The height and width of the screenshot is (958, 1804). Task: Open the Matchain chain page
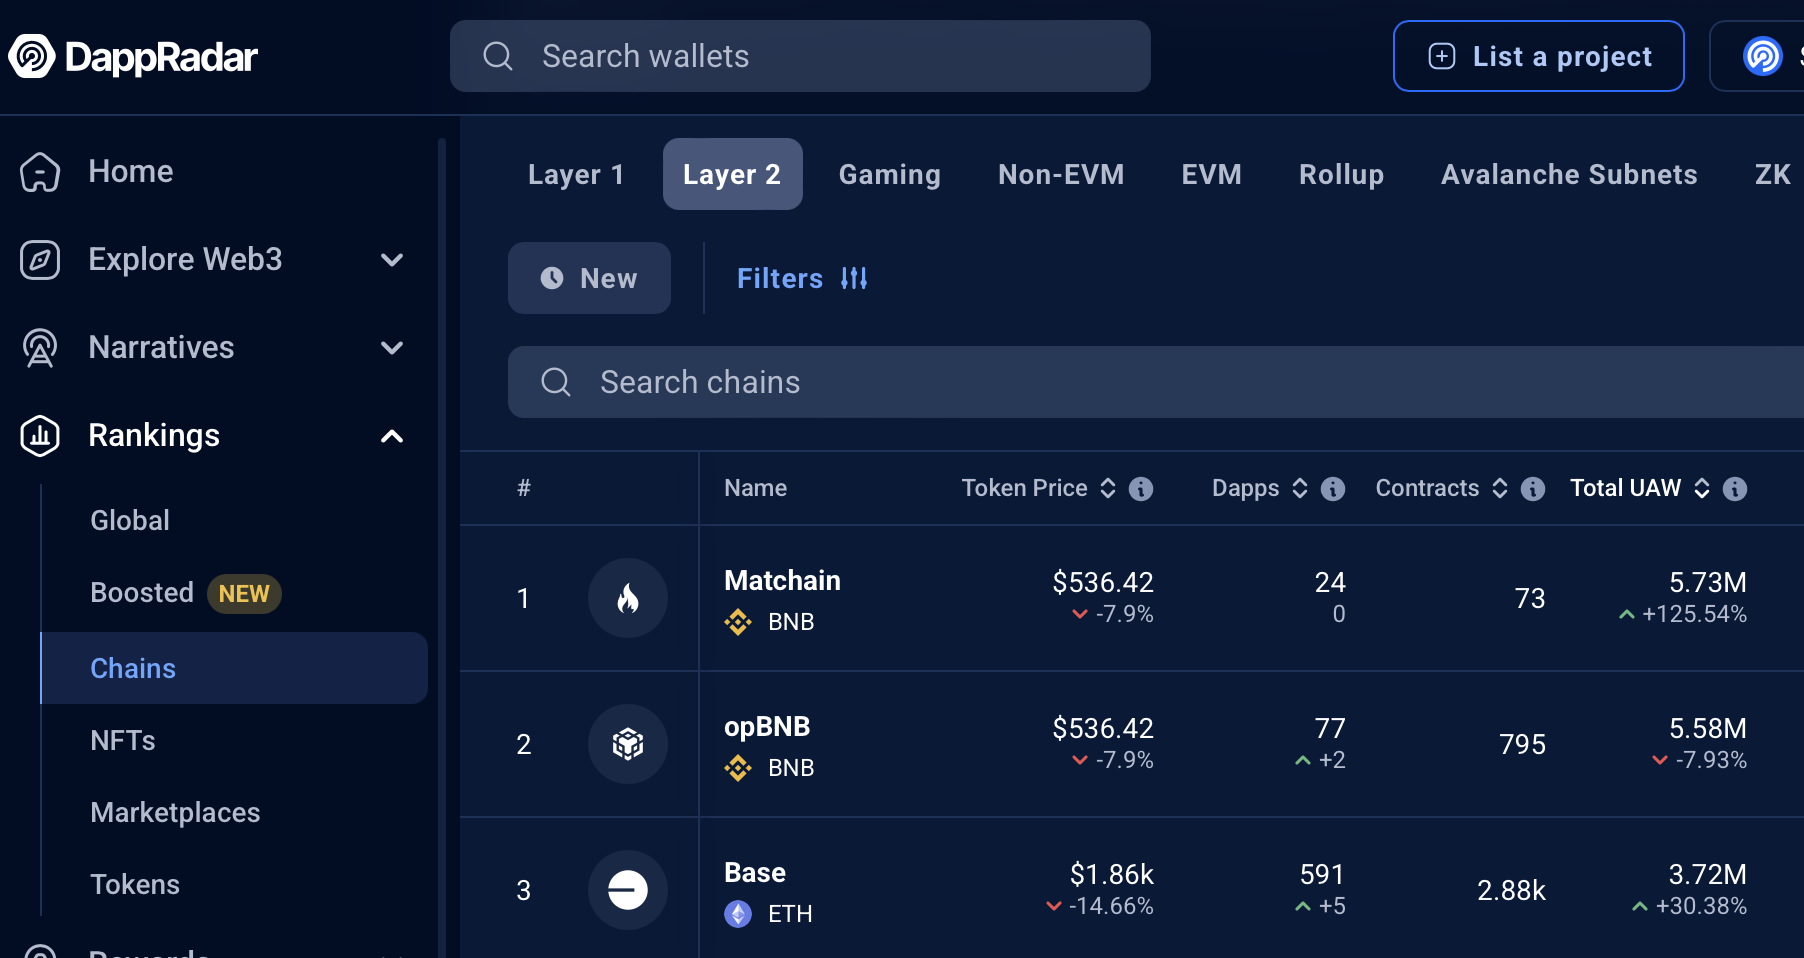(782, 581)
